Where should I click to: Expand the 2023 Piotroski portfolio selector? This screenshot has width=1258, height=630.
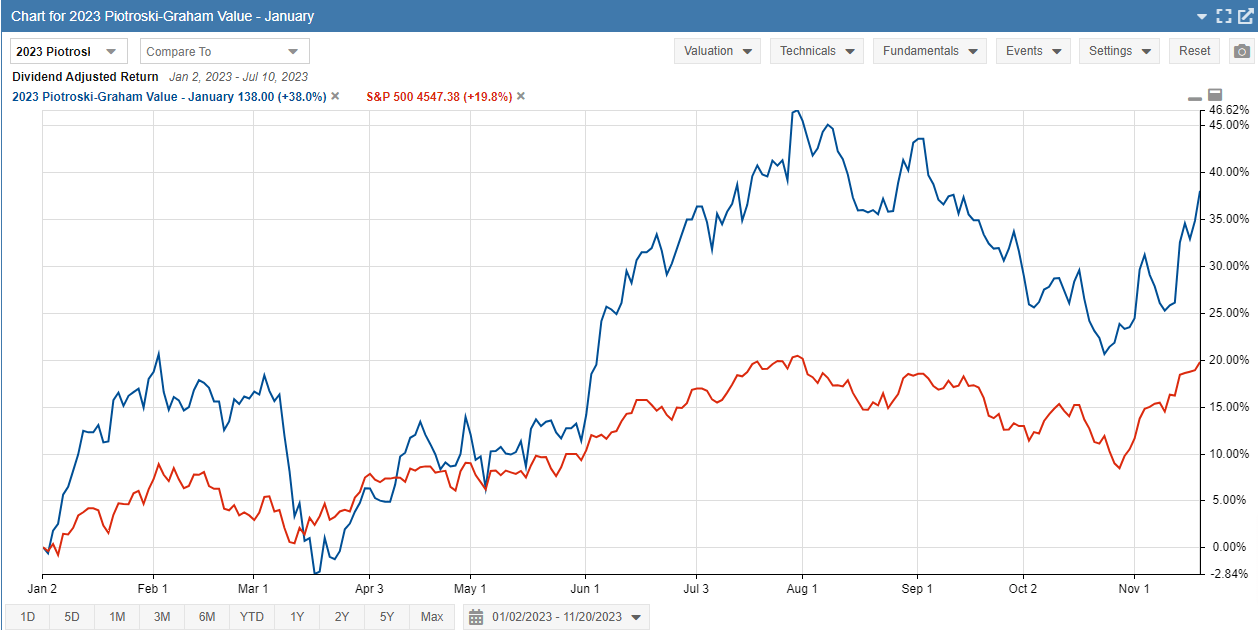pyautogui.click(x=69, y=51)
